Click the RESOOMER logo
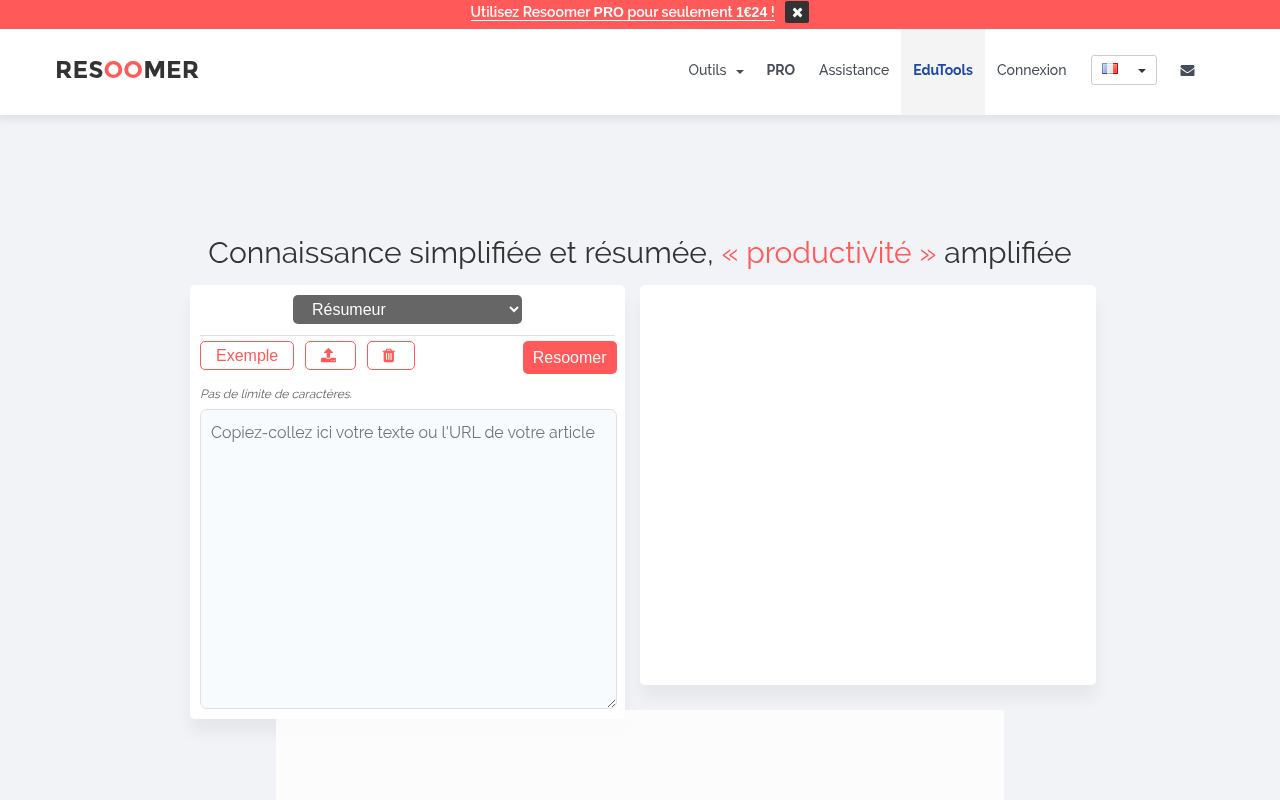 127,69
